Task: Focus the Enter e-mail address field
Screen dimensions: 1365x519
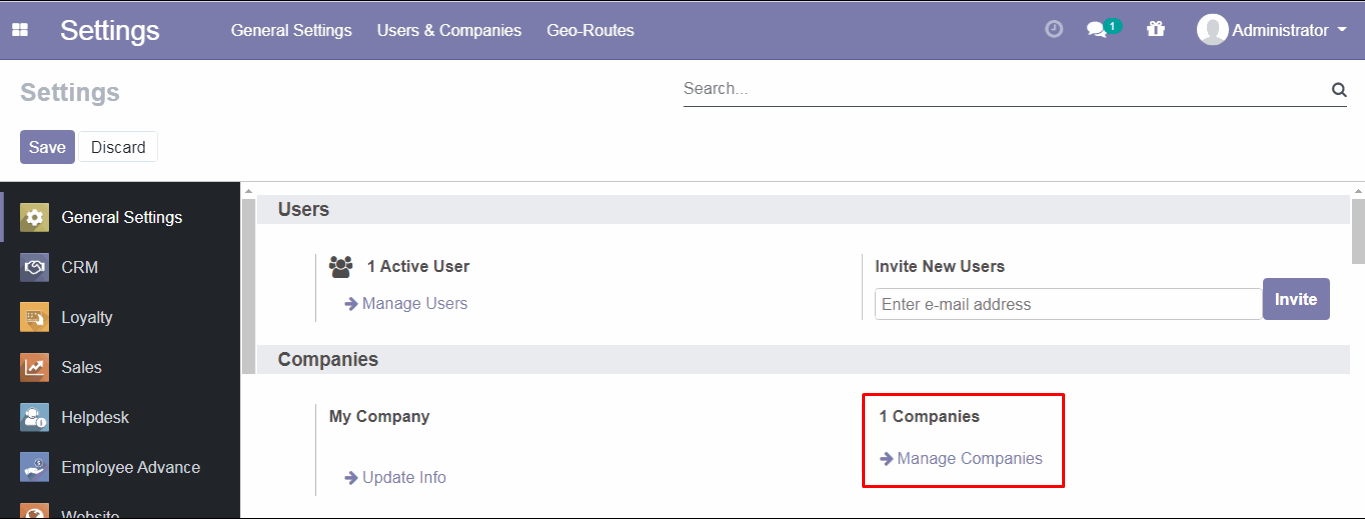Action: 1067,304
